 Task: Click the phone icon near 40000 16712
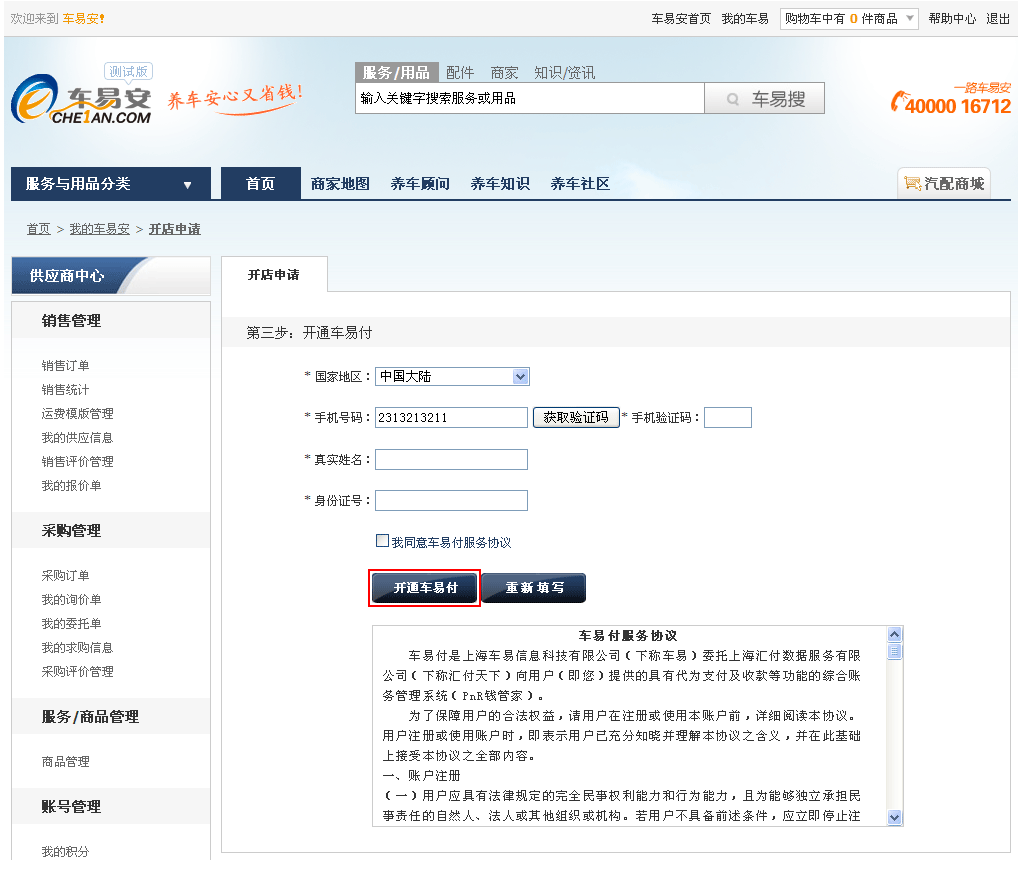tap(898, 101)
